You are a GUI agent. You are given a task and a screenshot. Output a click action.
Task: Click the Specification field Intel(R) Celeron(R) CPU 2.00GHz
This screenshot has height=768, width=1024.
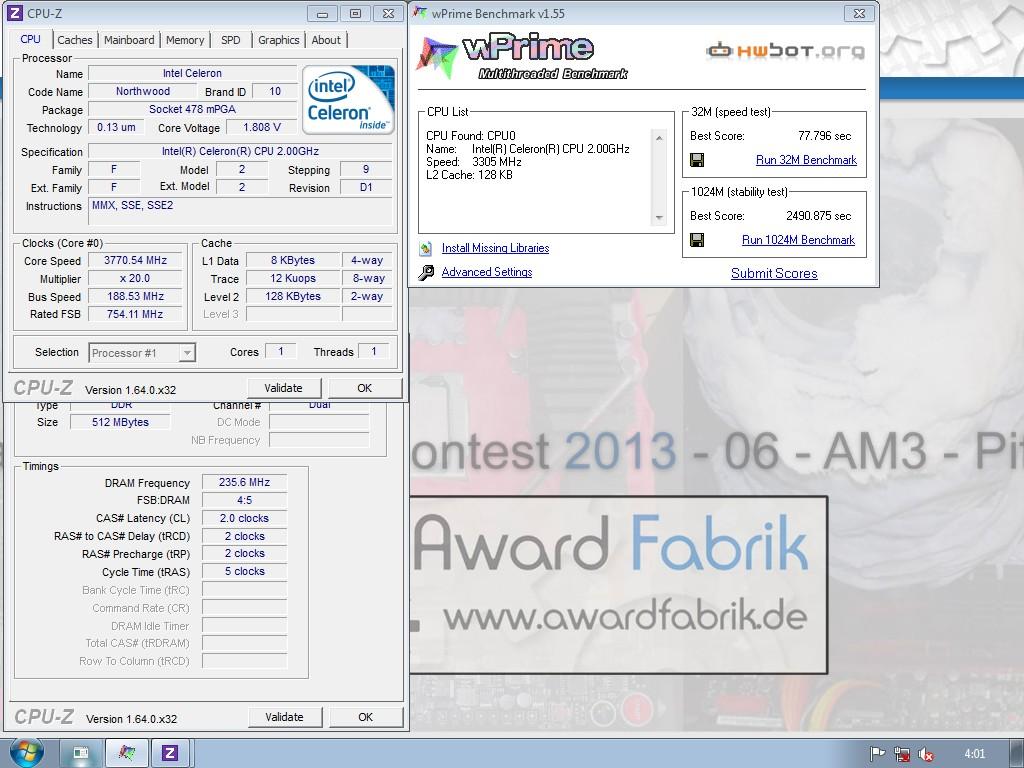point(240,151)
